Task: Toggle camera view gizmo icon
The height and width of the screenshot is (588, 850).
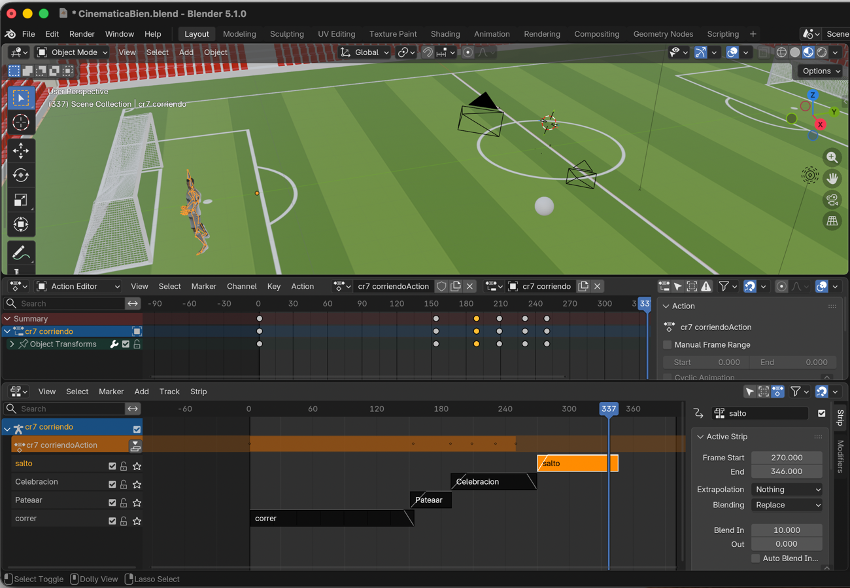Action: pyautogui.click(x=832, y=200)
